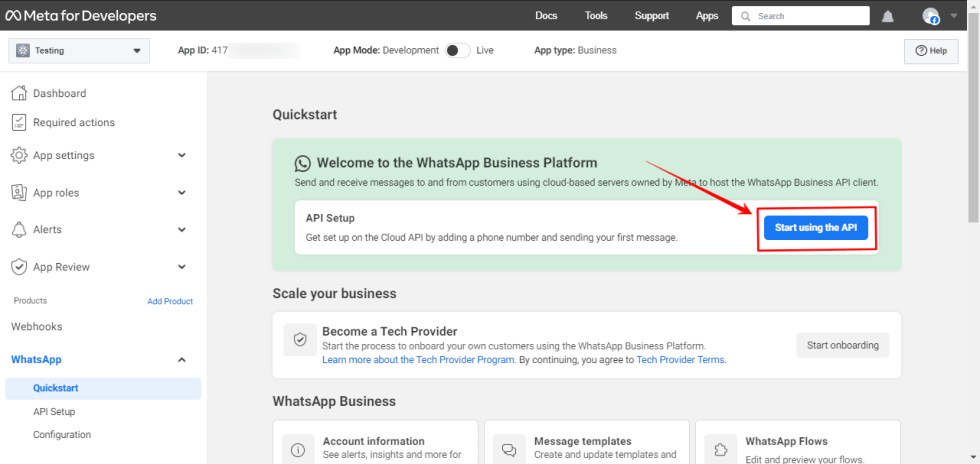Viewport: 980px width, 464px height.
Task: Click the Add Product link
Action: point(170,301)
